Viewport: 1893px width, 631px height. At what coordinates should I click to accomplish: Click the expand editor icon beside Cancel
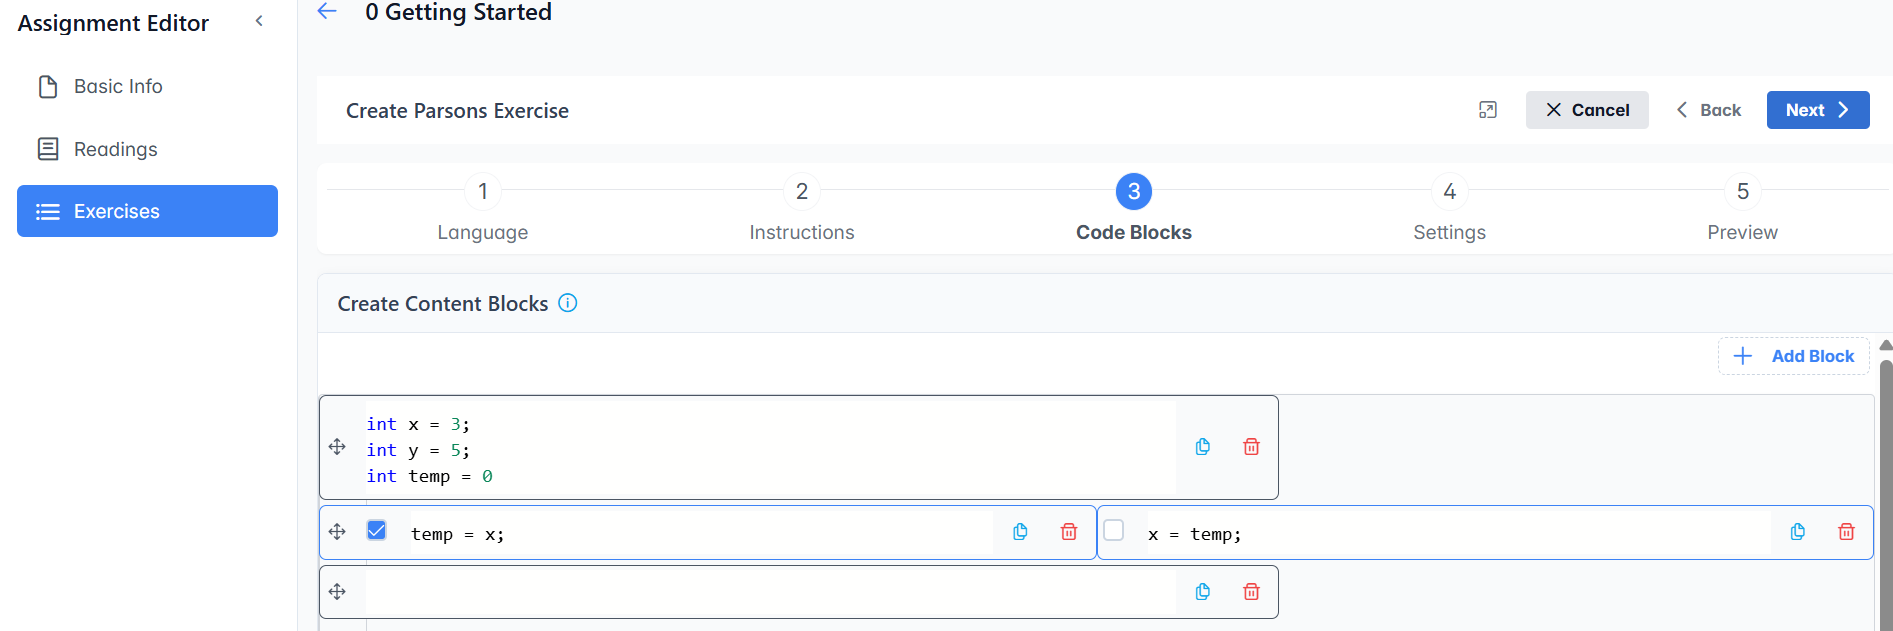click(1487, 110)
